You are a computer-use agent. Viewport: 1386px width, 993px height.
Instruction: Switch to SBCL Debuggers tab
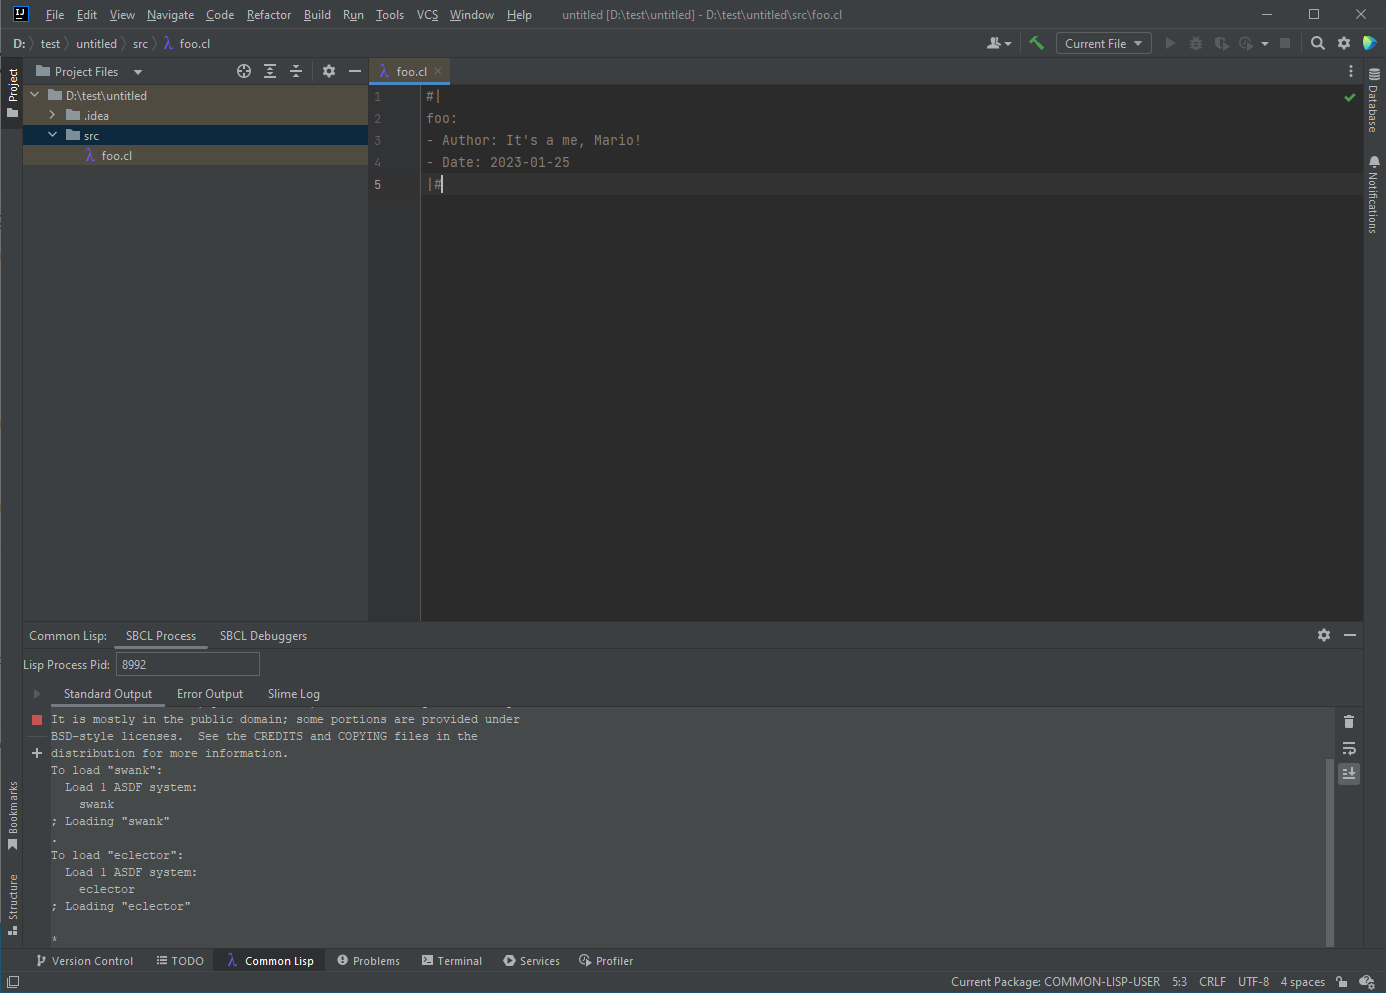tap(263, 636)
